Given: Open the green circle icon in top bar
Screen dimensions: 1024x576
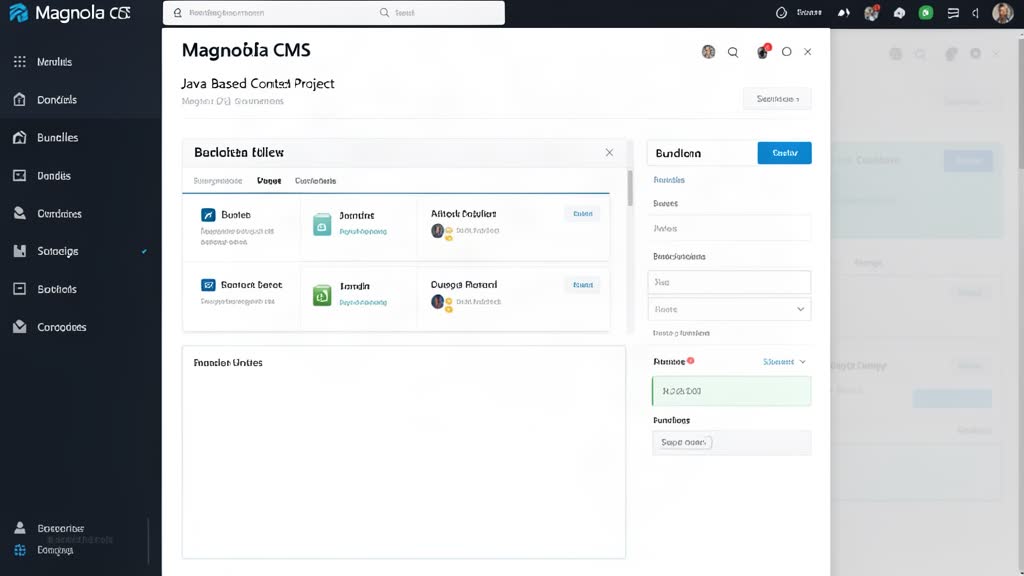Looking at the screenshot, I should [925, 12].
